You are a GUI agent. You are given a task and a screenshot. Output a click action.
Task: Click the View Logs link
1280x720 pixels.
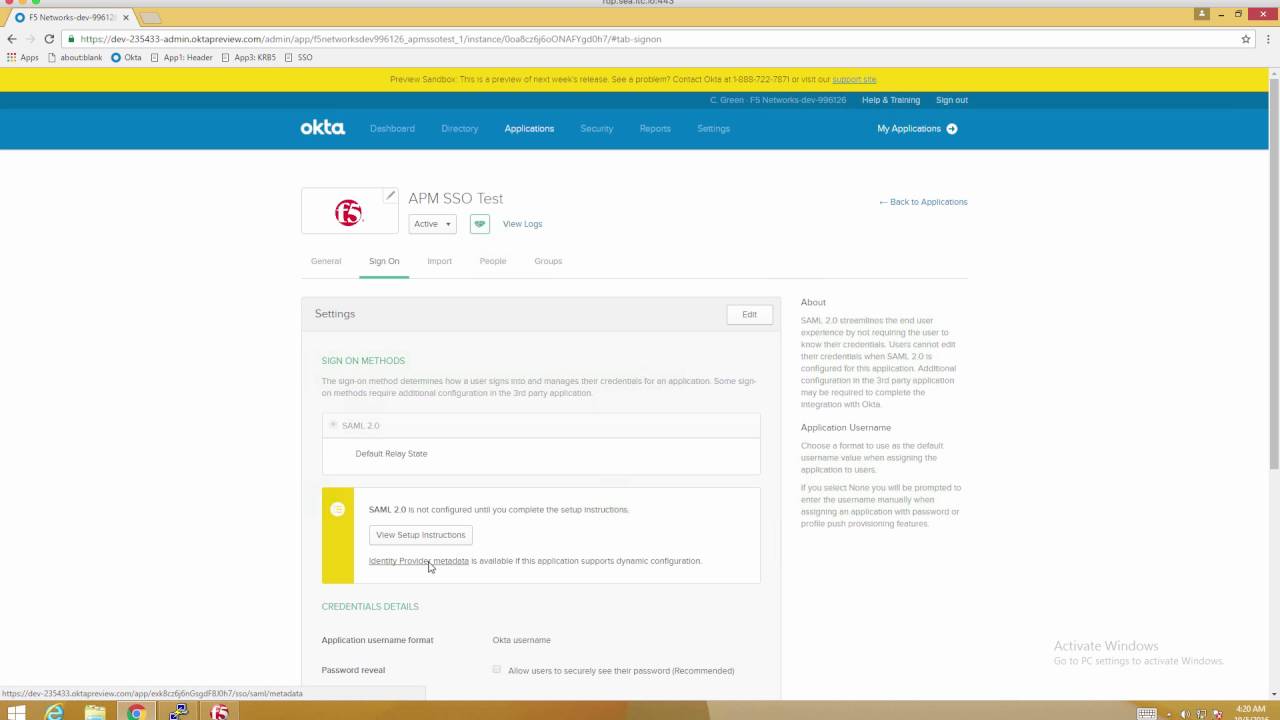pyautogui.click(x=522, y=224)
